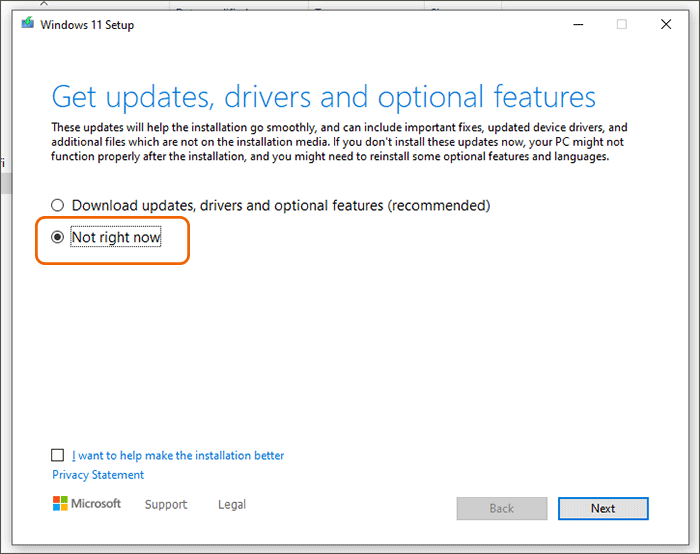Click the Microsoft logo
The image size is (700, 554).
pos(87,504)
